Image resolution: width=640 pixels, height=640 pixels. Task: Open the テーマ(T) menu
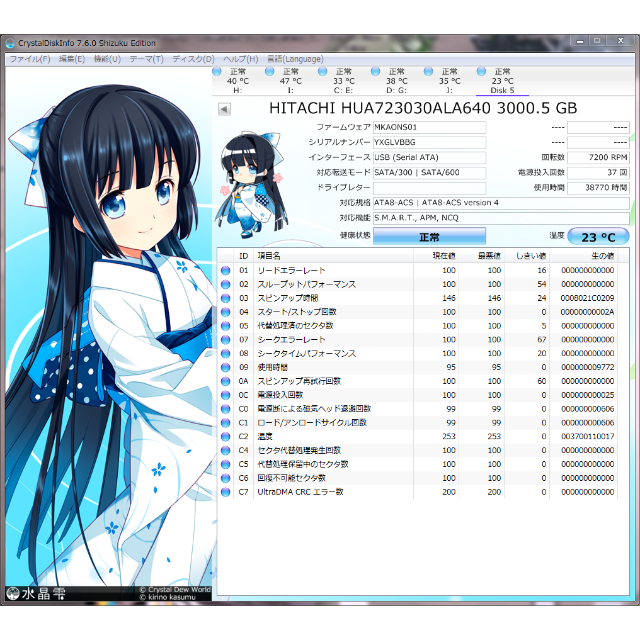pyautogui.click(x=147, y=59)
